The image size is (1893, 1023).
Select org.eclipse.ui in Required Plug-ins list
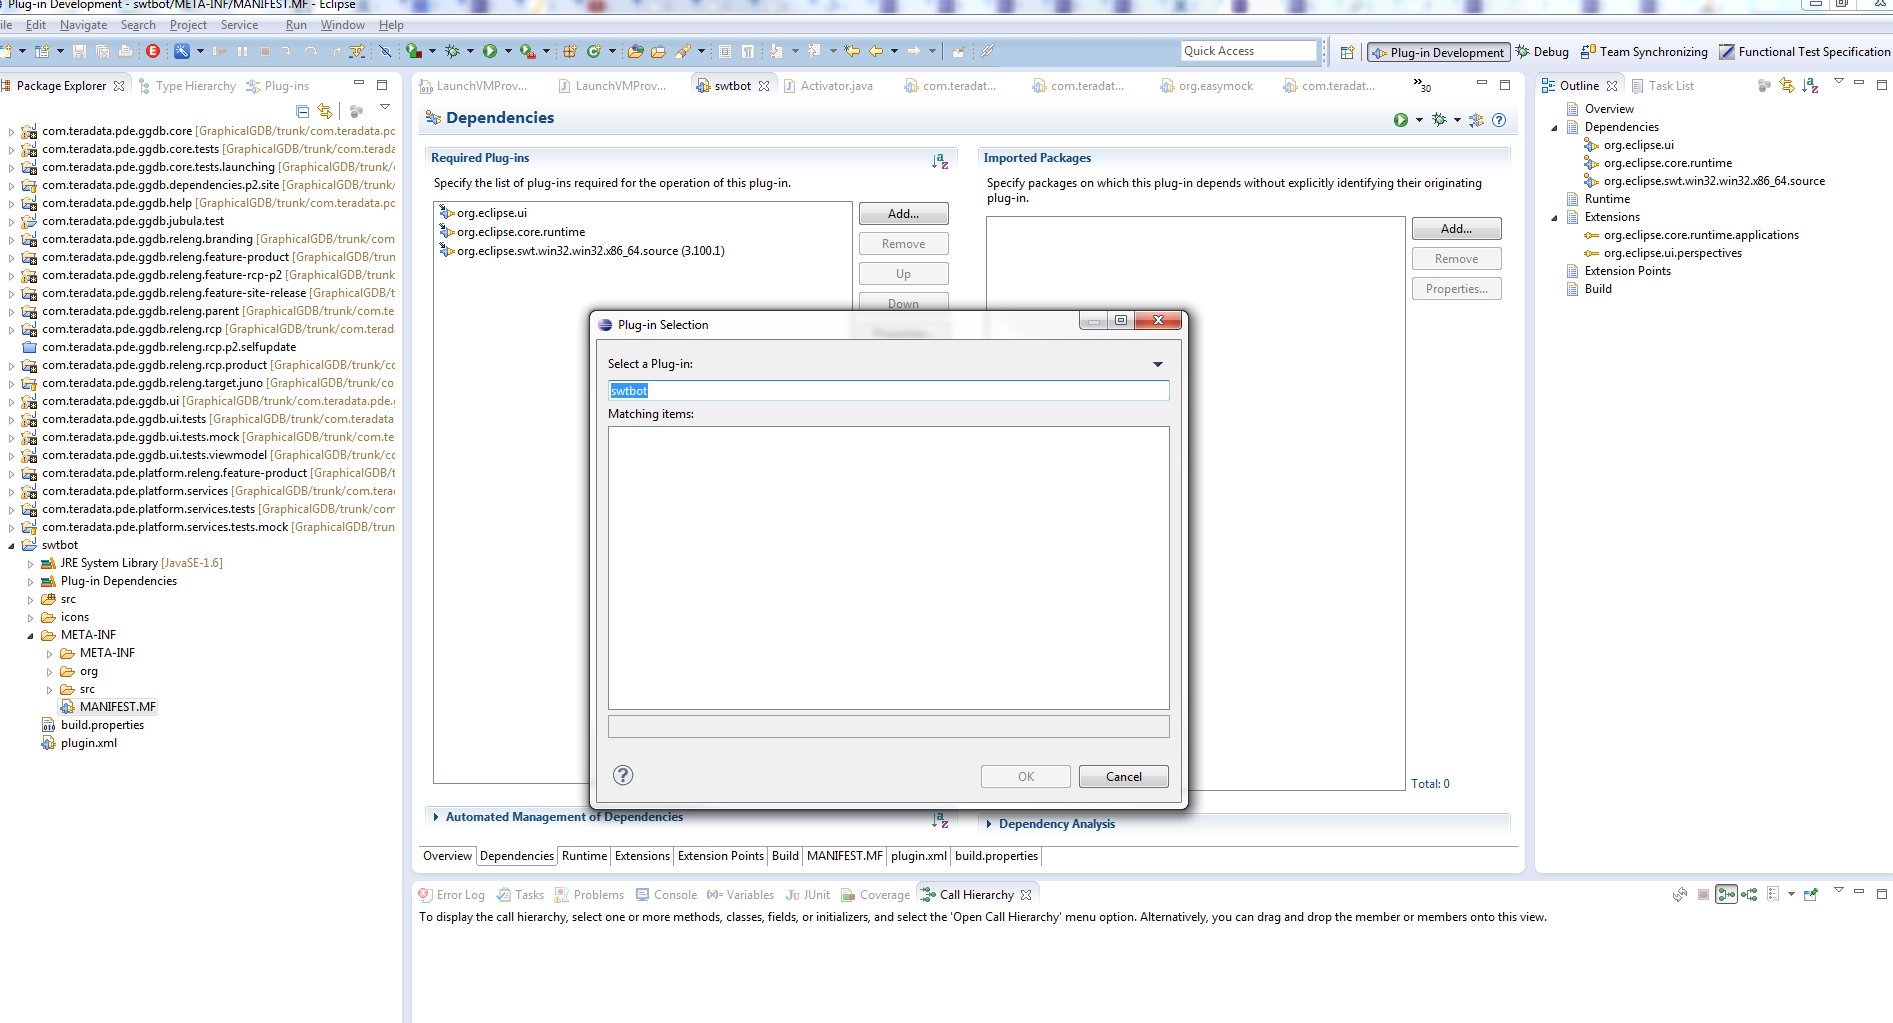tap(483, 213)
